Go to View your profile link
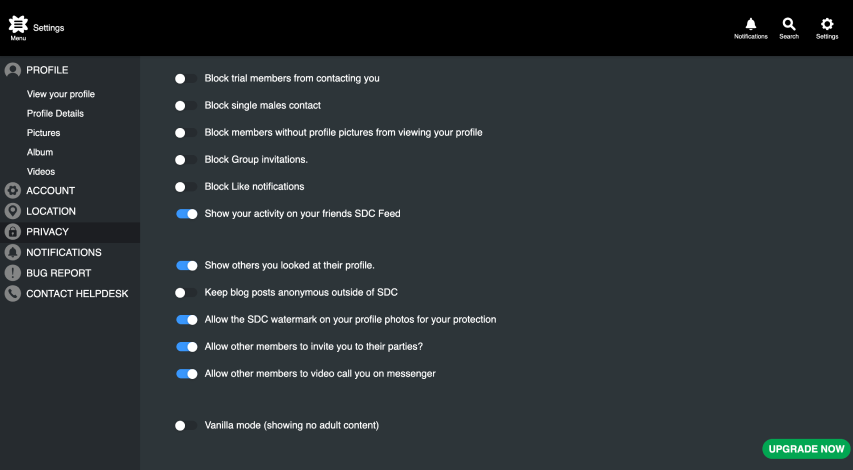Image resolution: width=853 pixels, height=470 pixels. click(x=61, y=94)
